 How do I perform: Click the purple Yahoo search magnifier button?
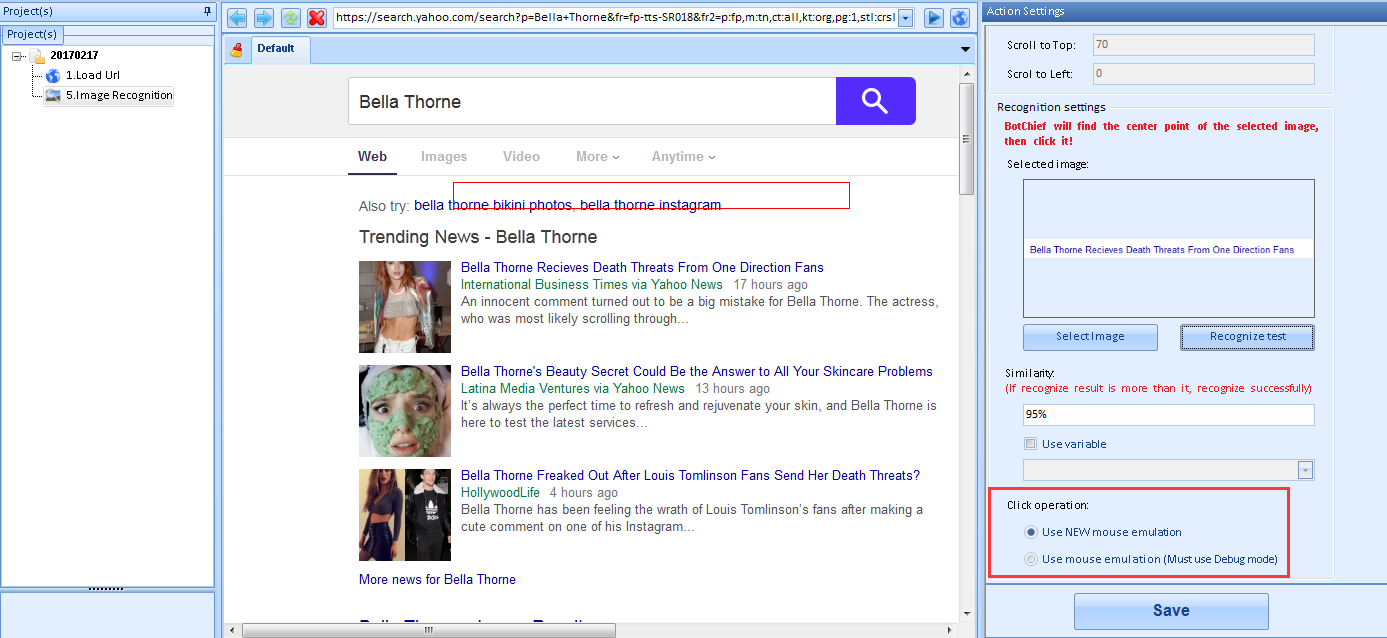click(875, 101)
